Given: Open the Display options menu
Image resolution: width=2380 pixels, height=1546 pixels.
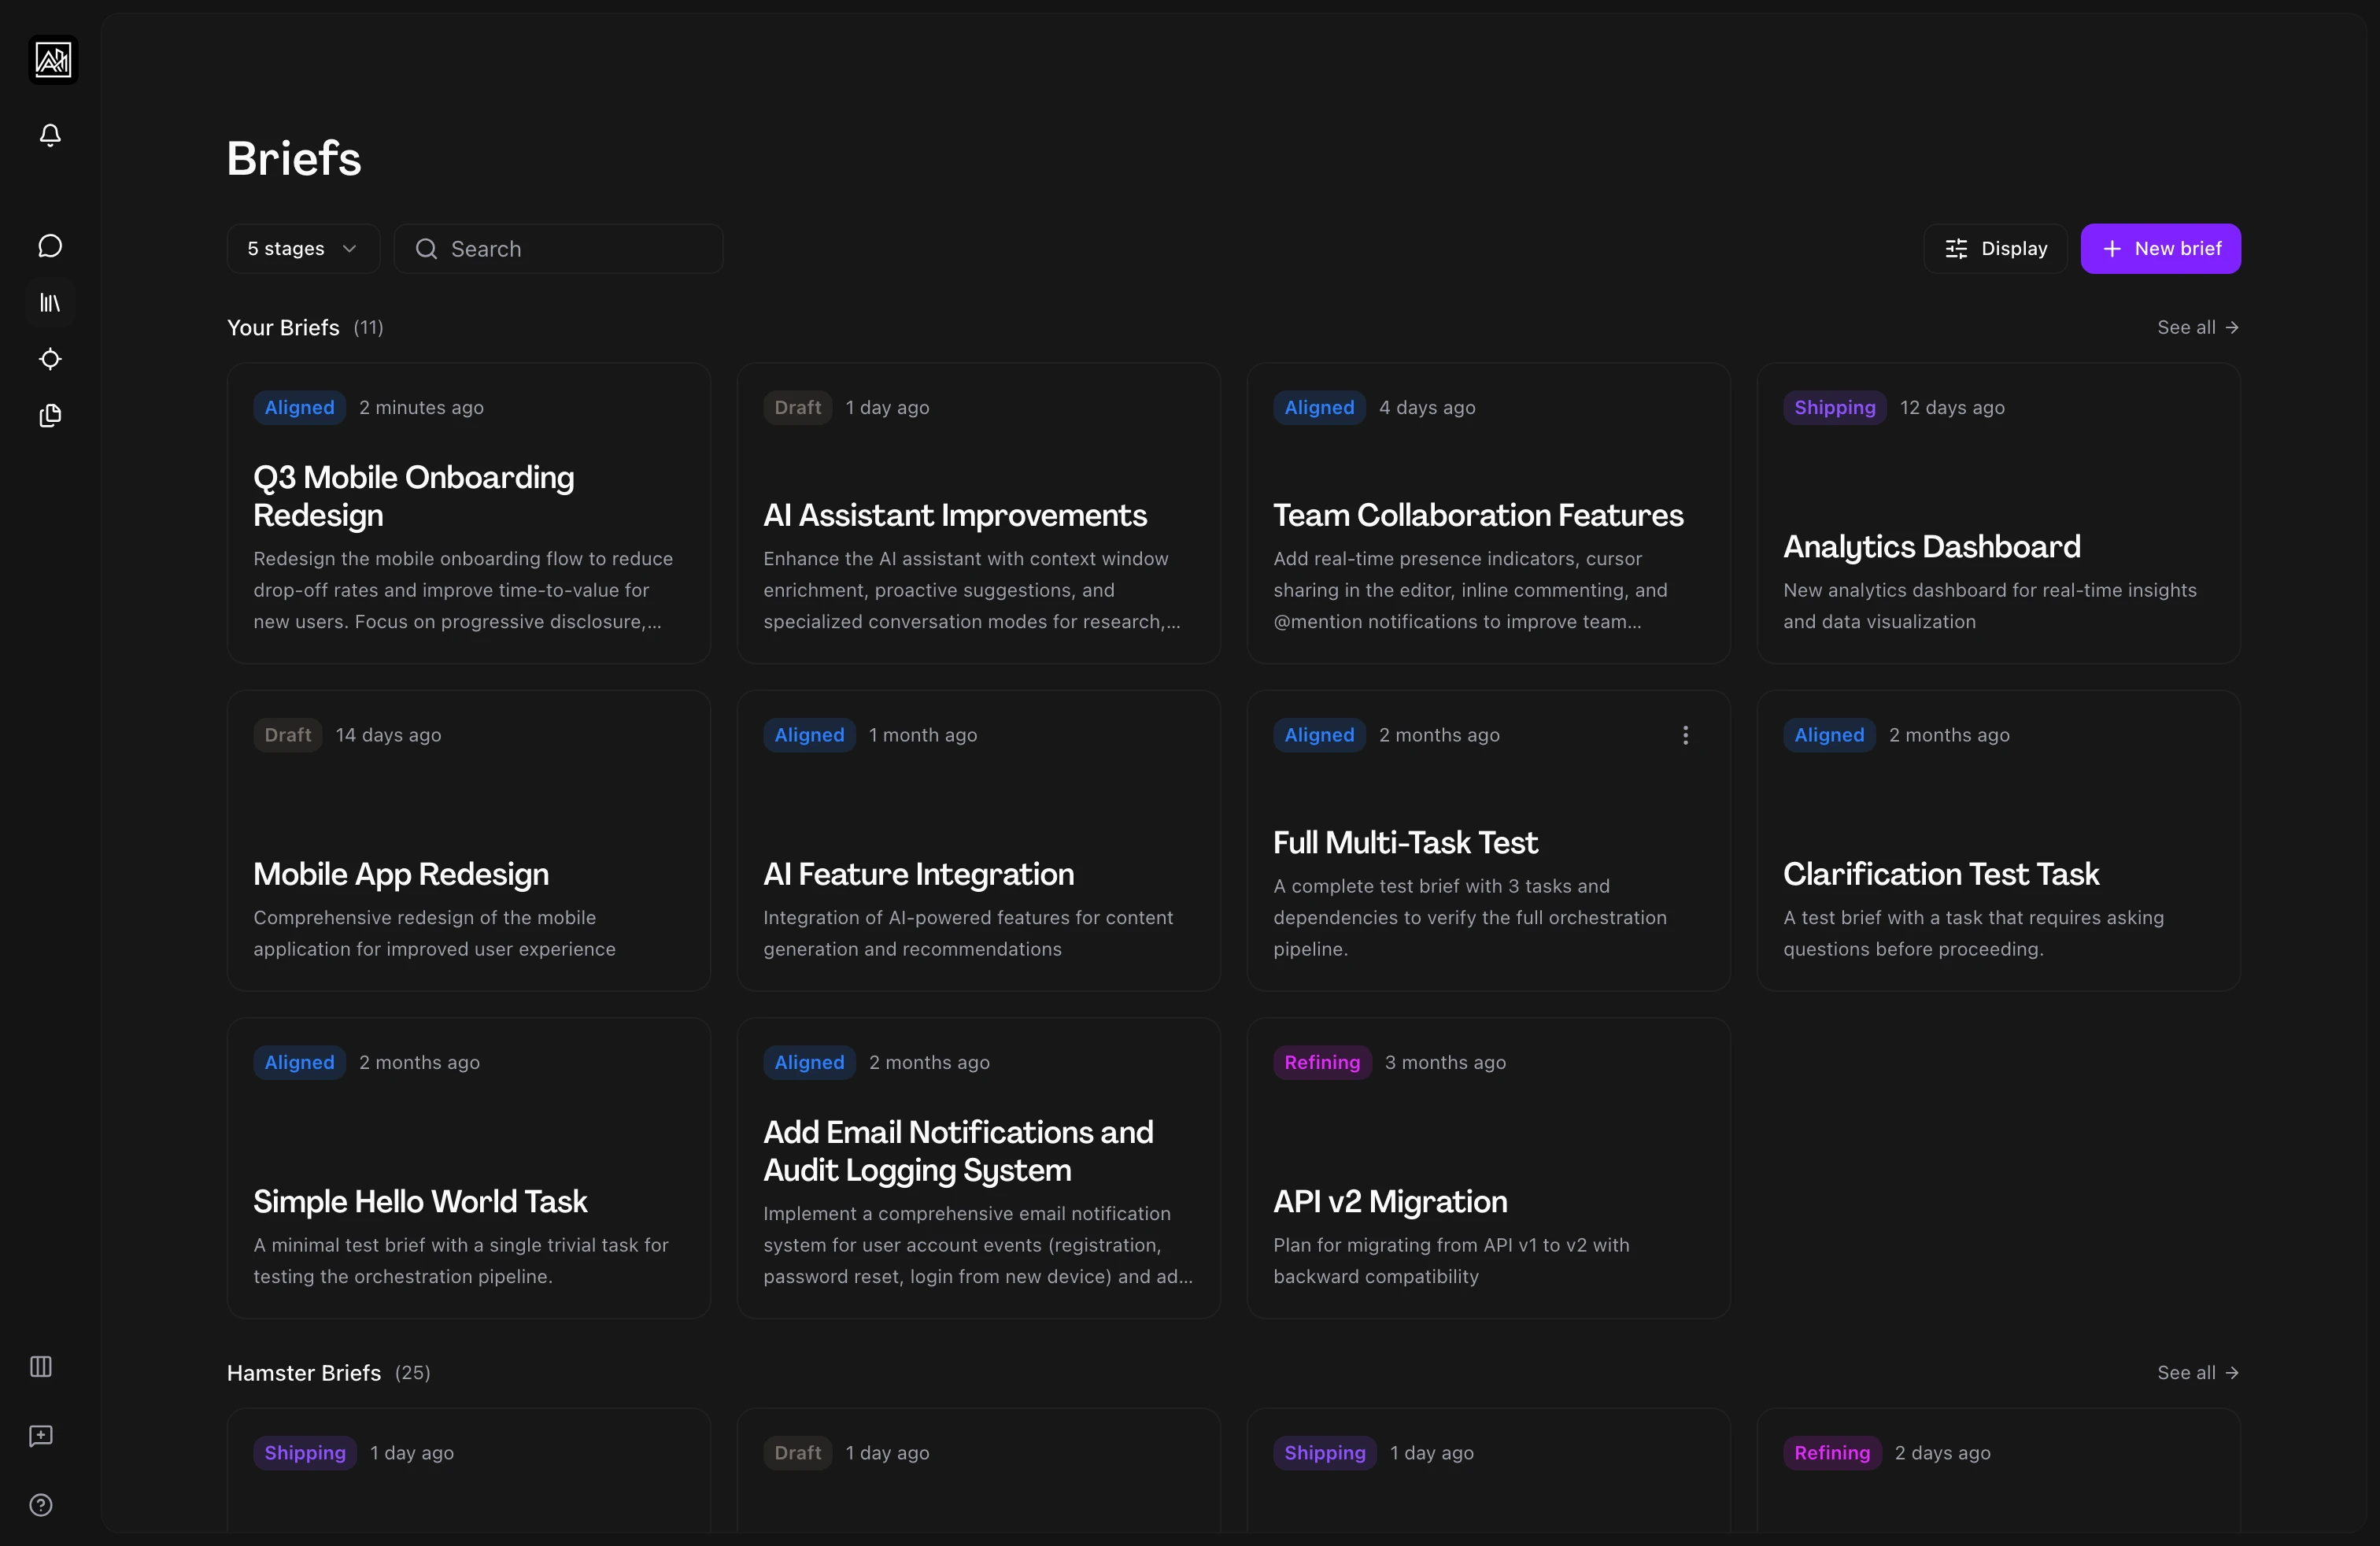Looking at the screenshot, I should [x=1995, y=249].
